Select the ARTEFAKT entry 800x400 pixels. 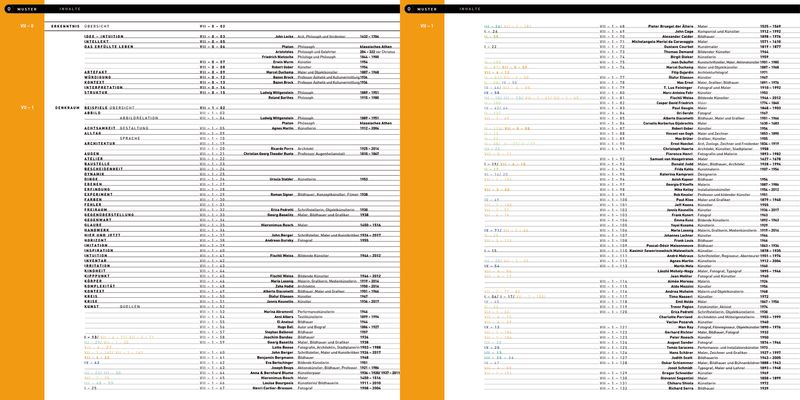click(x=95, y=72)
